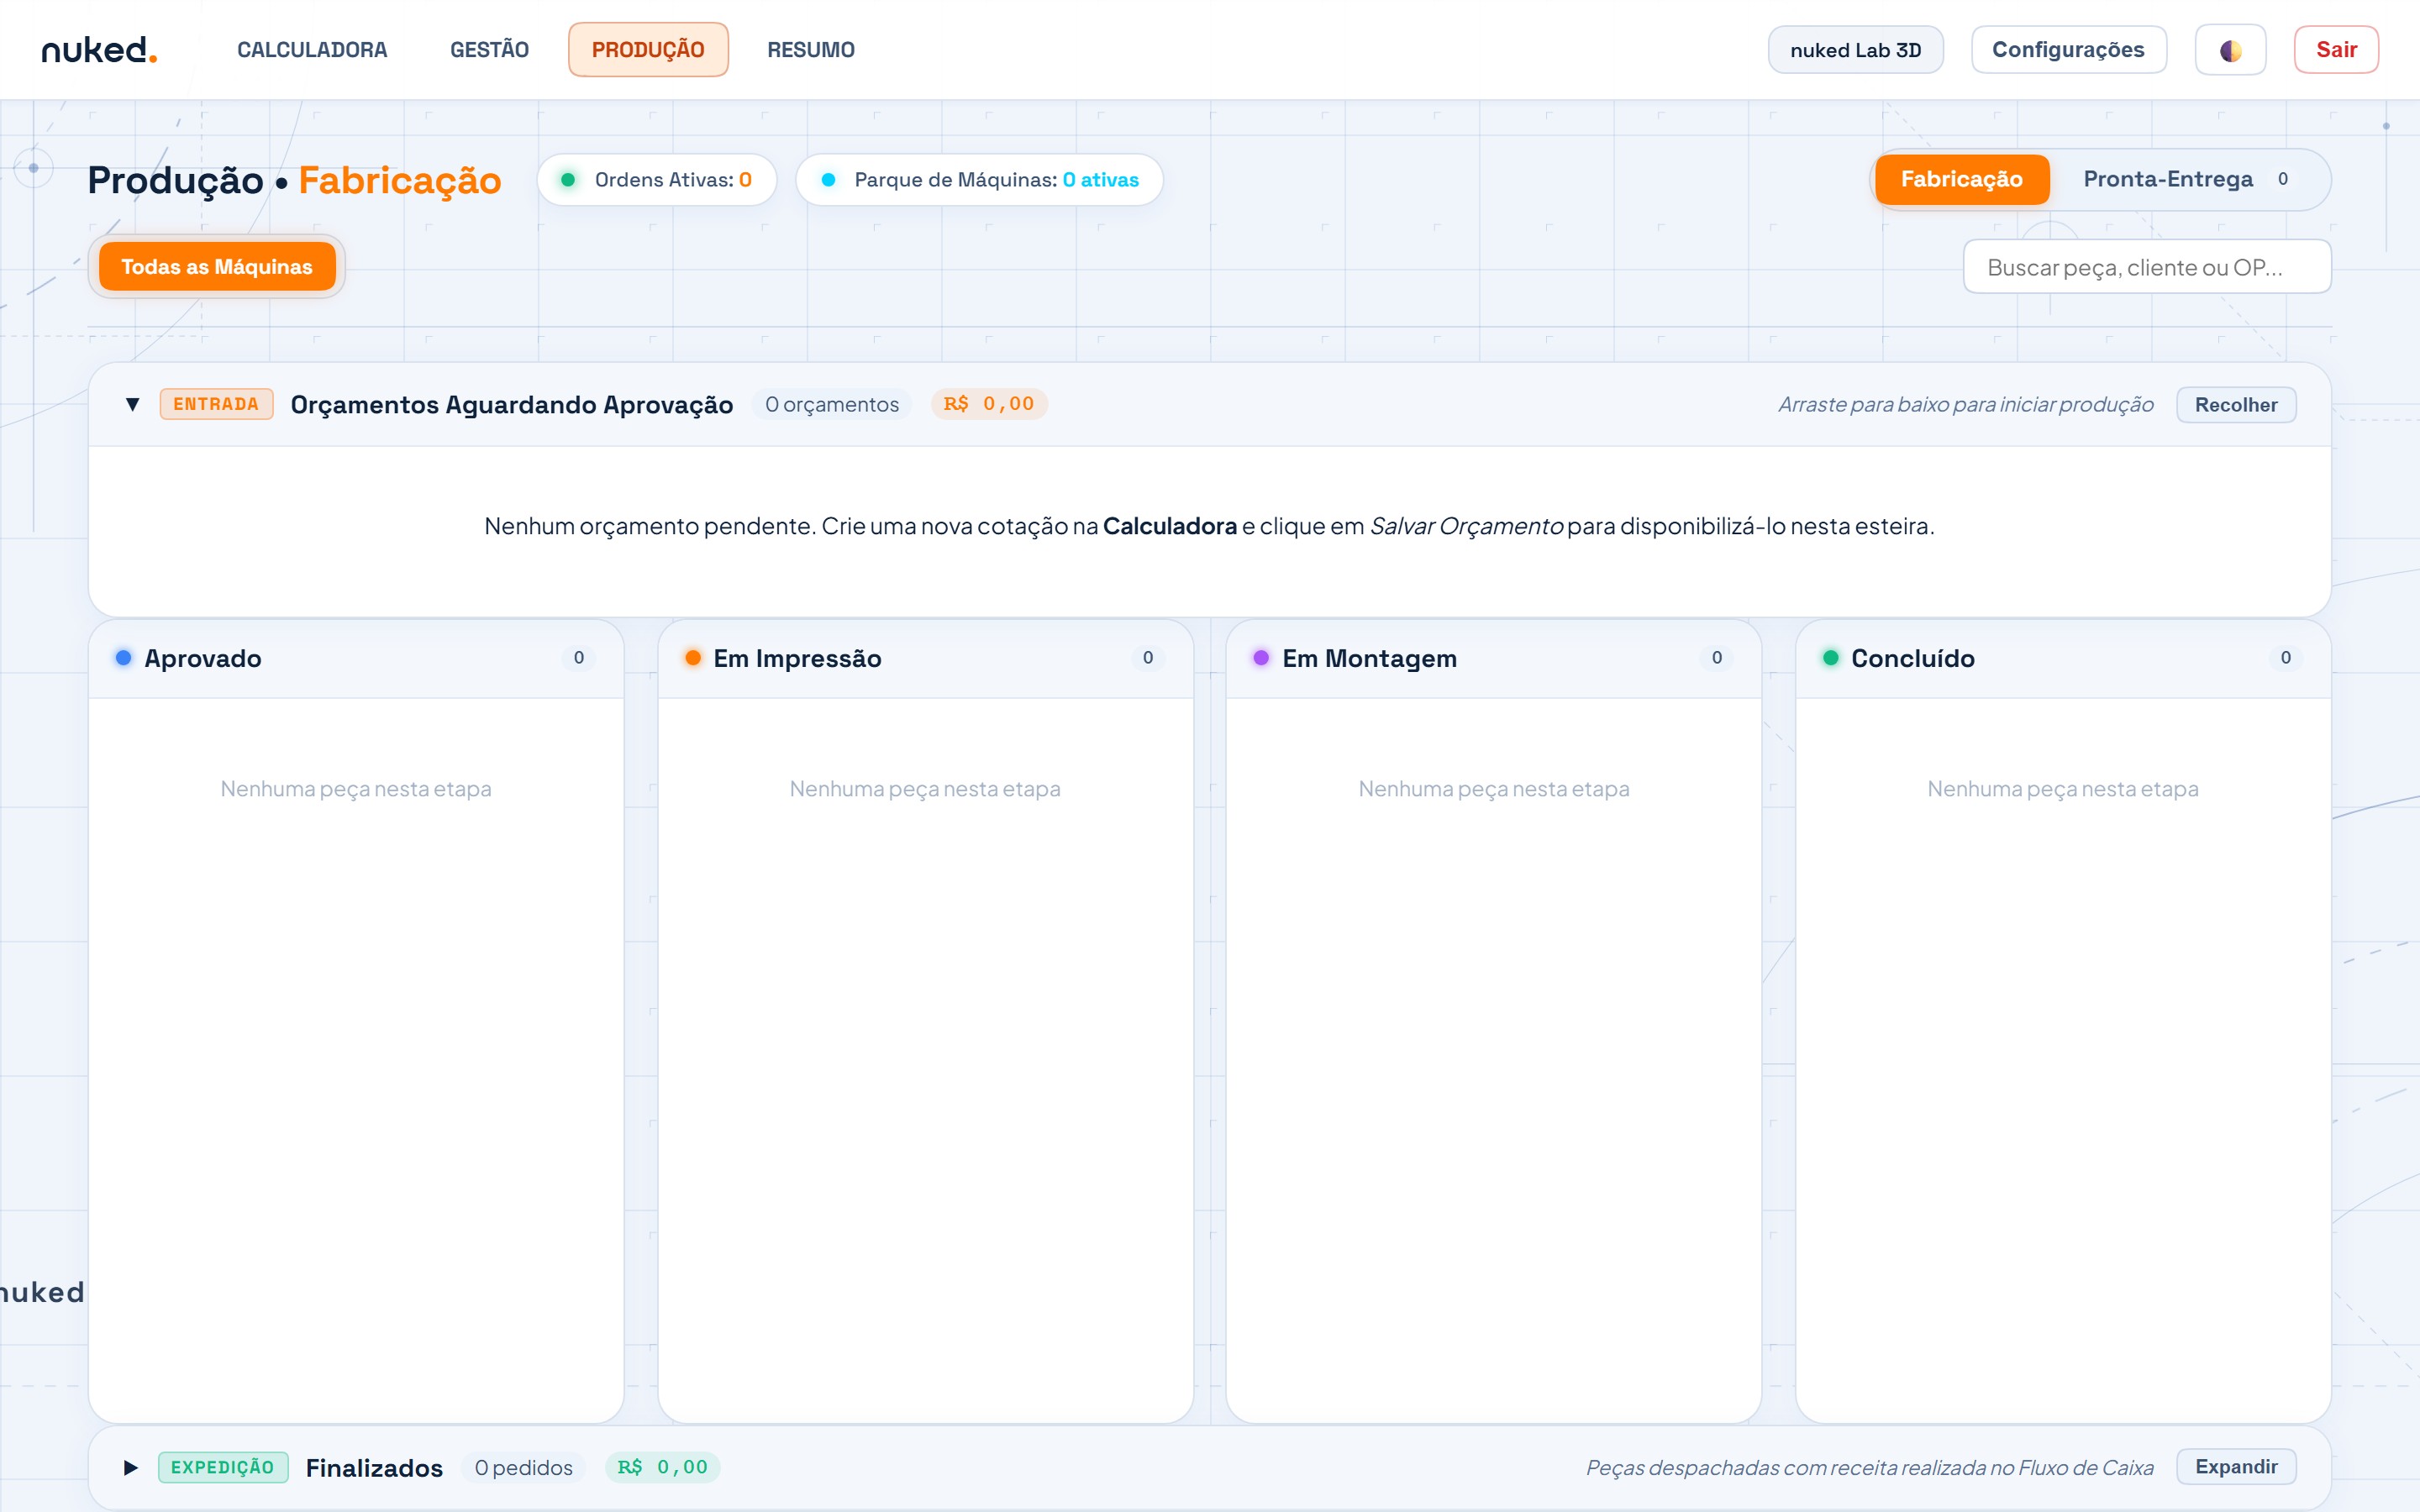Click the EXPEDIÇÃO badge
Screen dimensions: 2420x1512
pos(223,1467)
